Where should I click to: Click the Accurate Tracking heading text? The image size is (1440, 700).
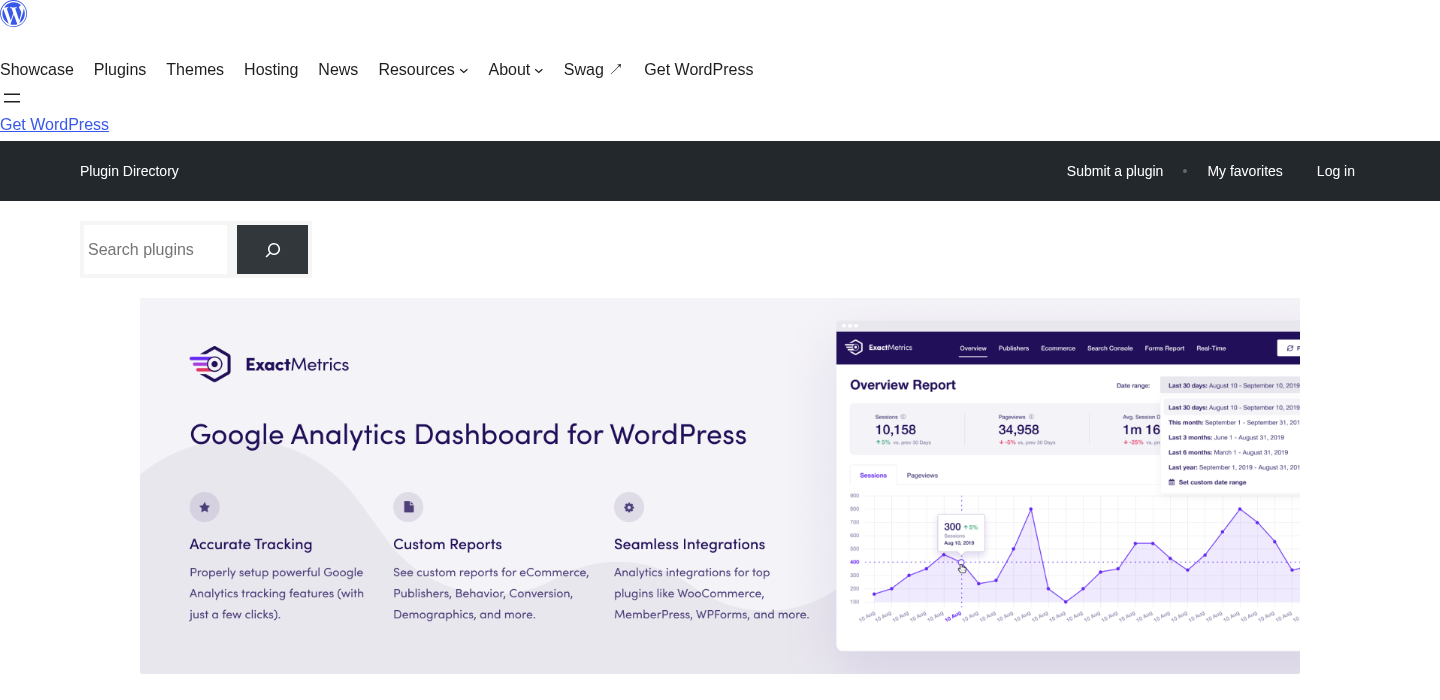click(x=251, y=544)
